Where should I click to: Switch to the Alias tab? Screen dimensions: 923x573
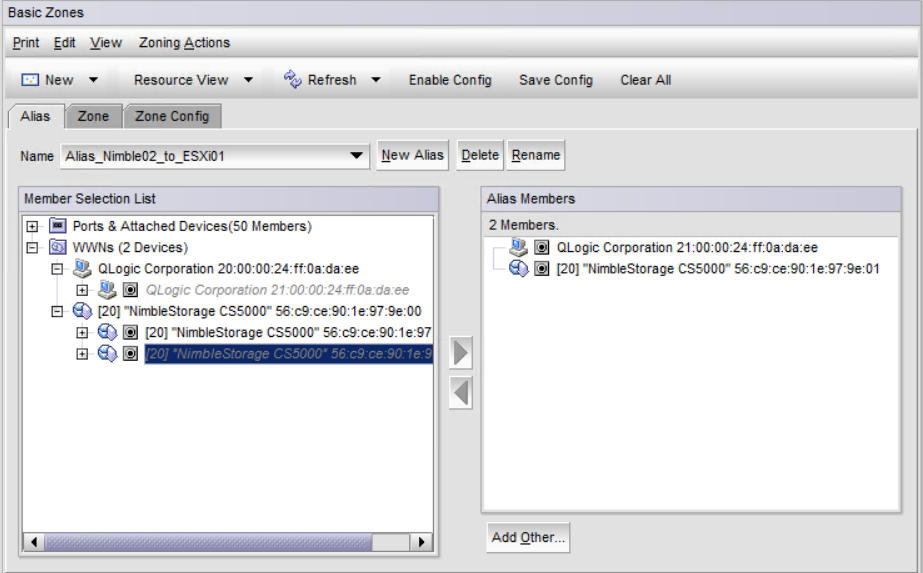(35, 116)
